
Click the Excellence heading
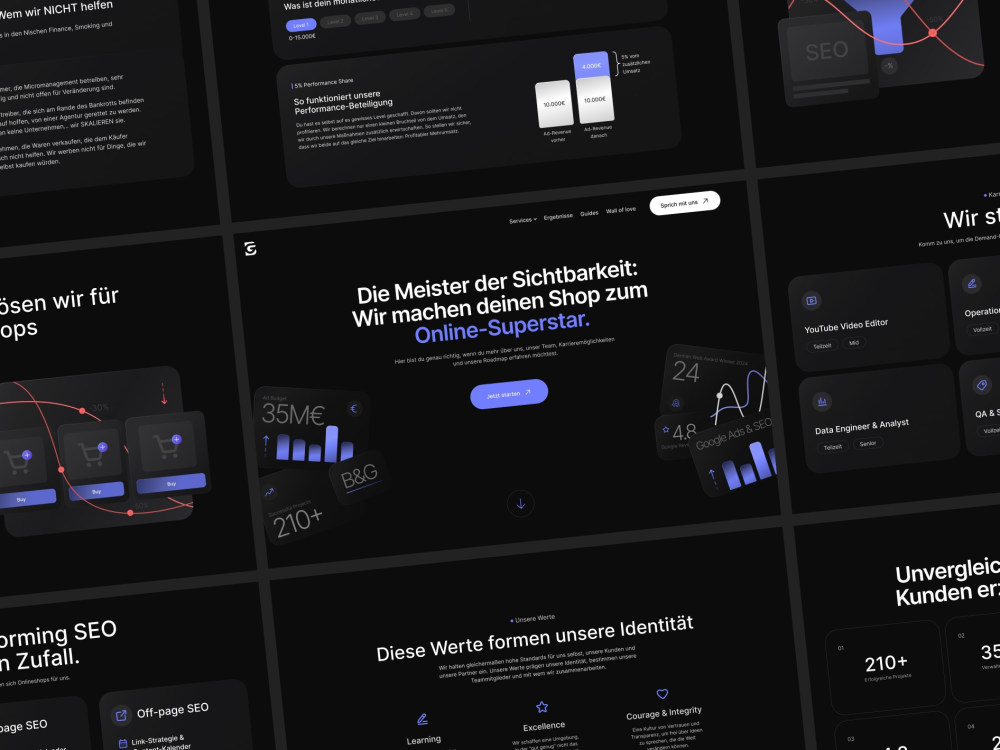pos(544,726)
